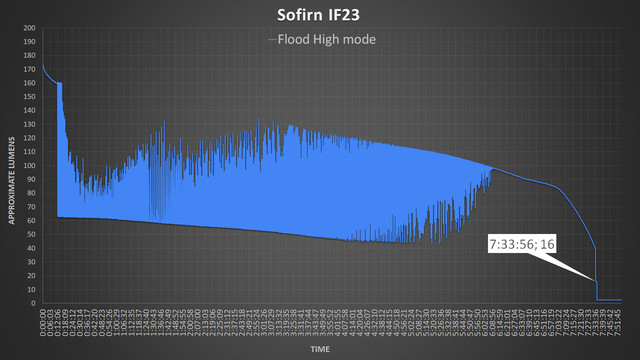640x360 pixels.
Task: Click the y-axis value 60
Action: tap(31, 221)
